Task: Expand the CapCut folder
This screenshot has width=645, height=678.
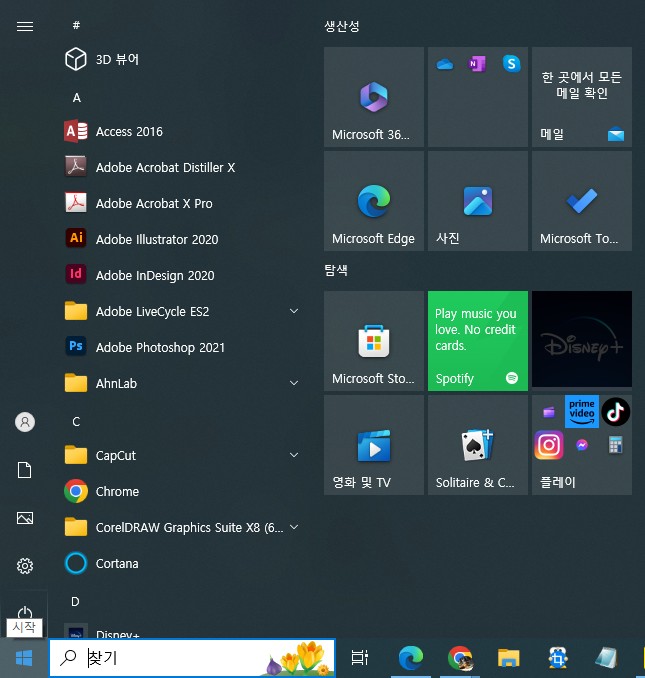Action: tap(182, 455)
